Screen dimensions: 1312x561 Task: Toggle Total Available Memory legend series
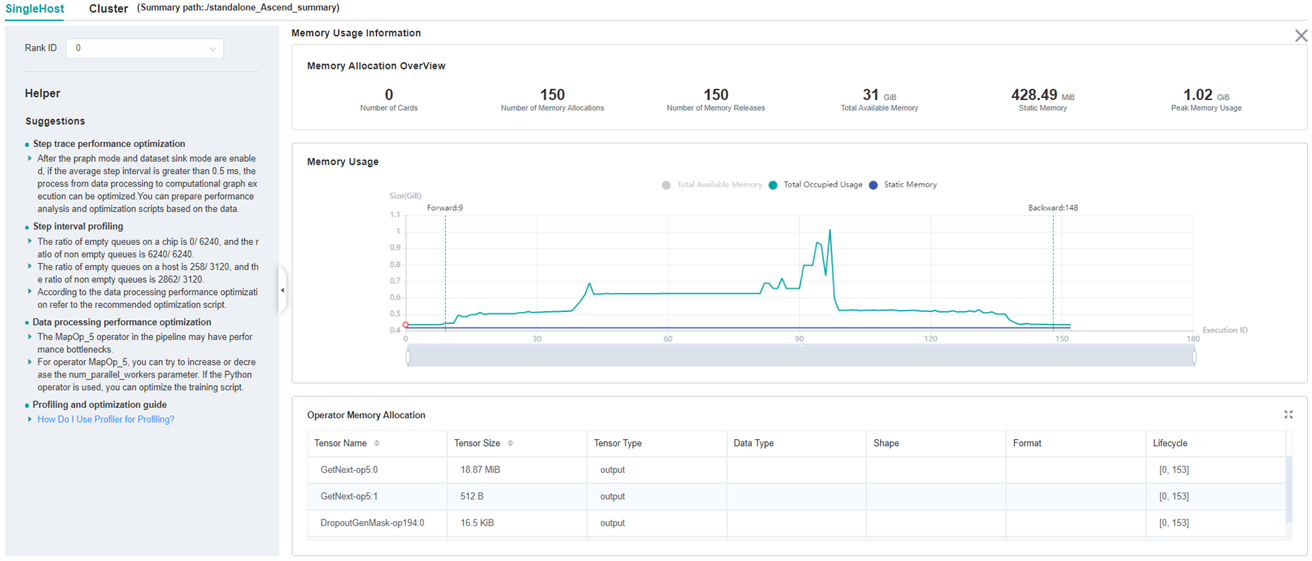coord(712,185)
